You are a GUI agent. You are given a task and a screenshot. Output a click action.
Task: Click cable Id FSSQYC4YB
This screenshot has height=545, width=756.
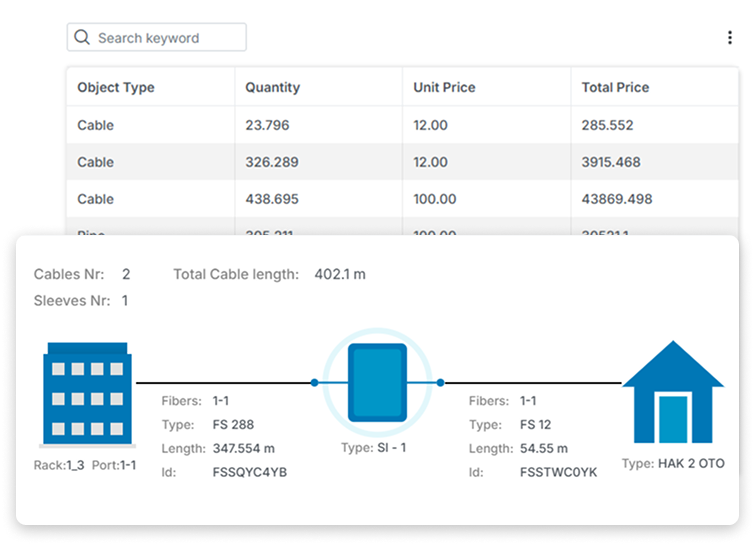click(249, 472)
